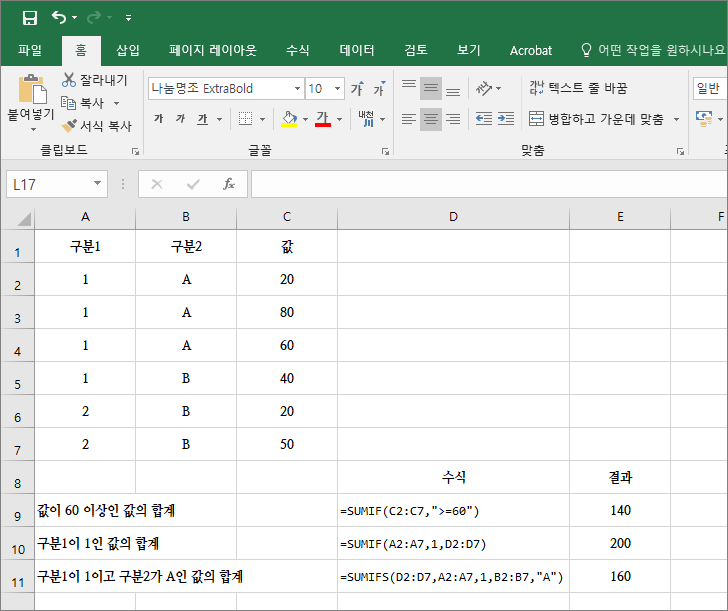728x611 pixels.
Task: Toggle underline formatting
Action: point(202,119)
